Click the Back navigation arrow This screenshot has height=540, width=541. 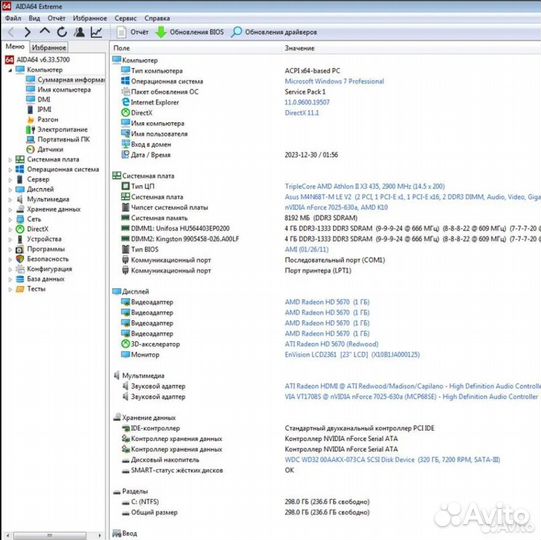coord(11,32)
